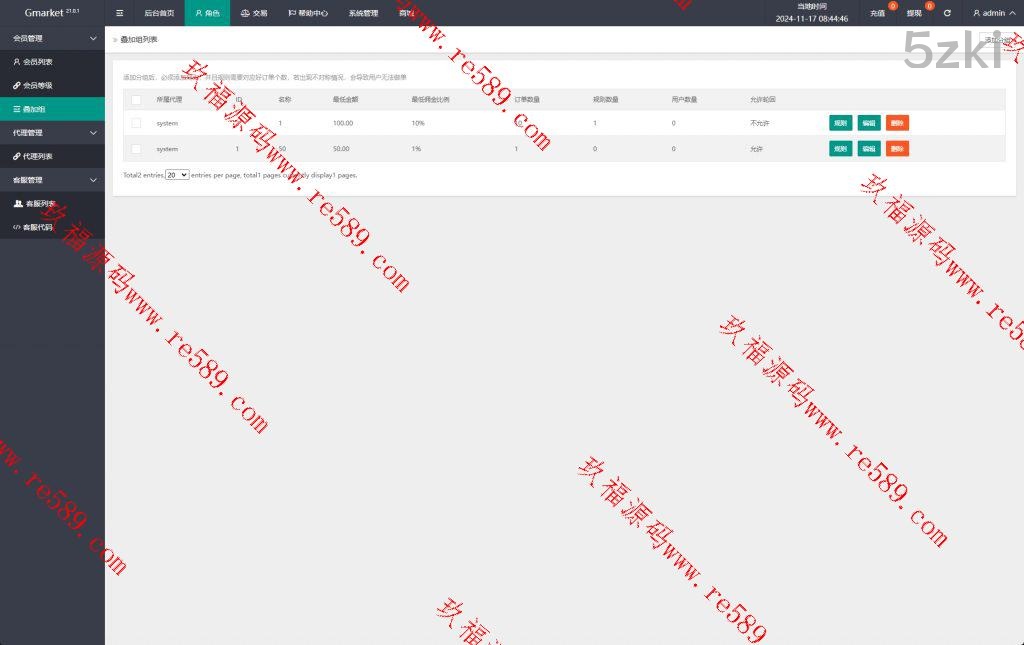Click the 50.00 amount cell
Screen dimensions: 1024x645
(341, 149)
